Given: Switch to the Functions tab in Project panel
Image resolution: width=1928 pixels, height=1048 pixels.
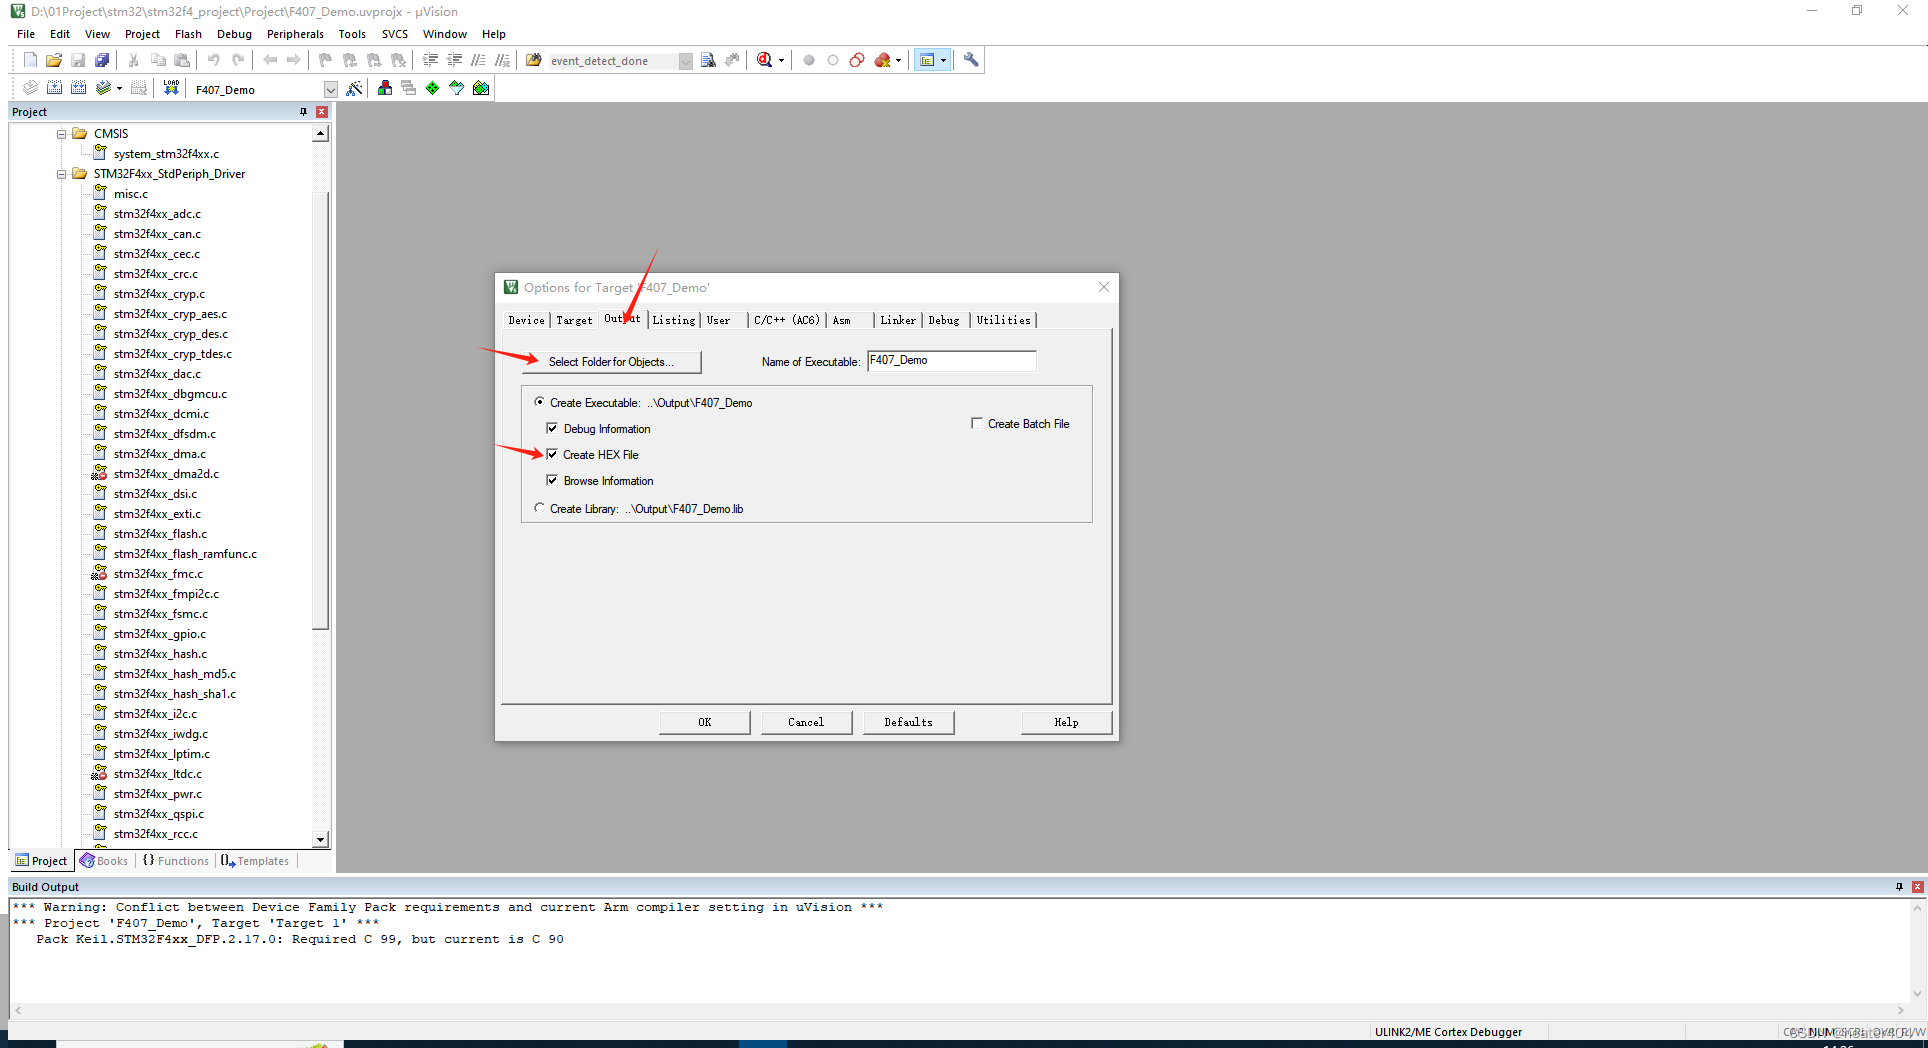Looking at the screenshot, I should tap(176, 861).
